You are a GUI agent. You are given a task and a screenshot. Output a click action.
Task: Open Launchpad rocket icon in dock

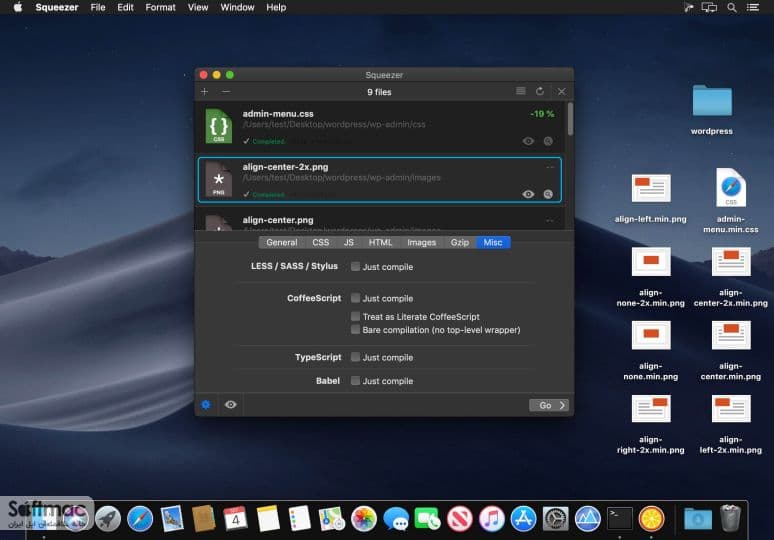[x=108, y=519]
